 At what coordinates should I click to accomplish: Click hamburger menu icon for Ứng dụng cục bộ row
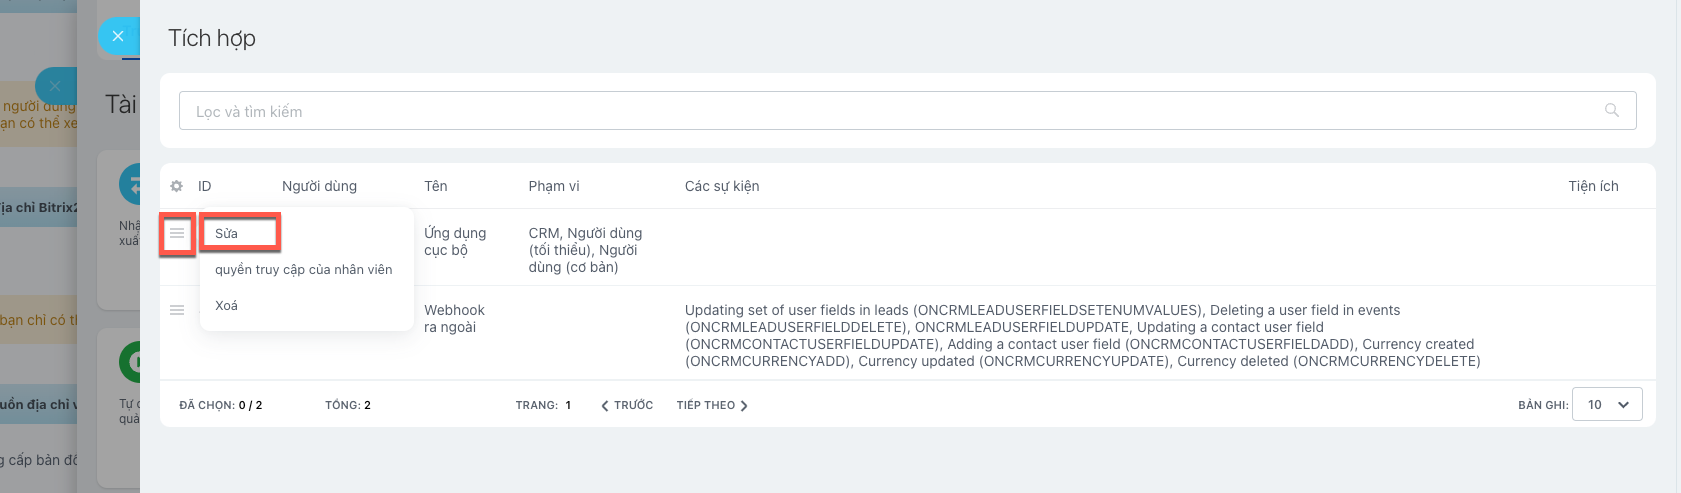tap(177, 234)
